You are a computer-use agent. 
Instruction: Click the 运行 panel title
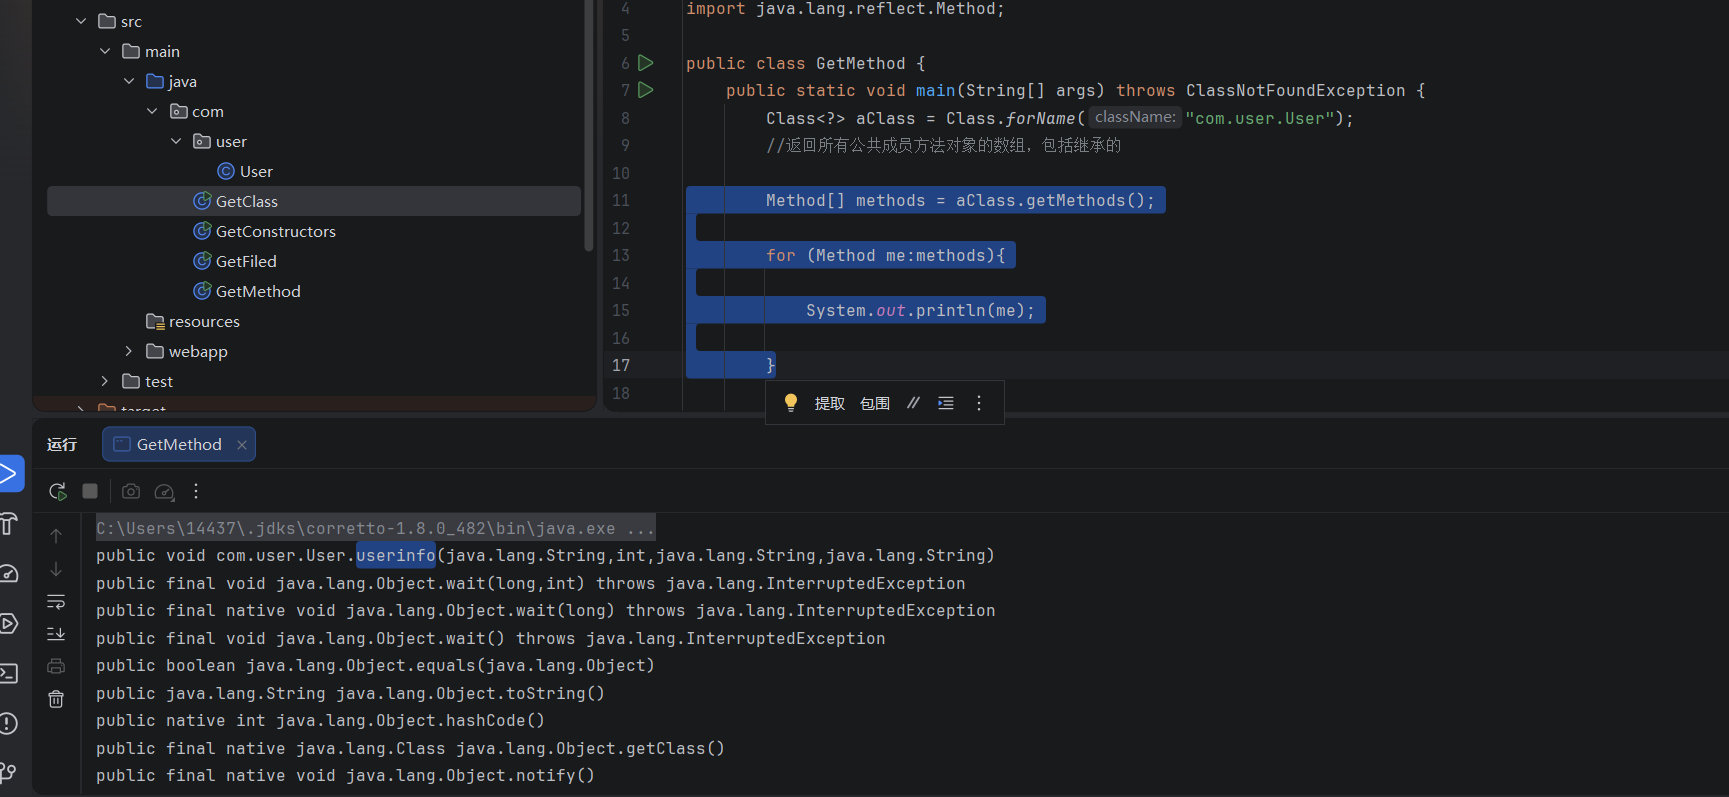coord(62,444)
